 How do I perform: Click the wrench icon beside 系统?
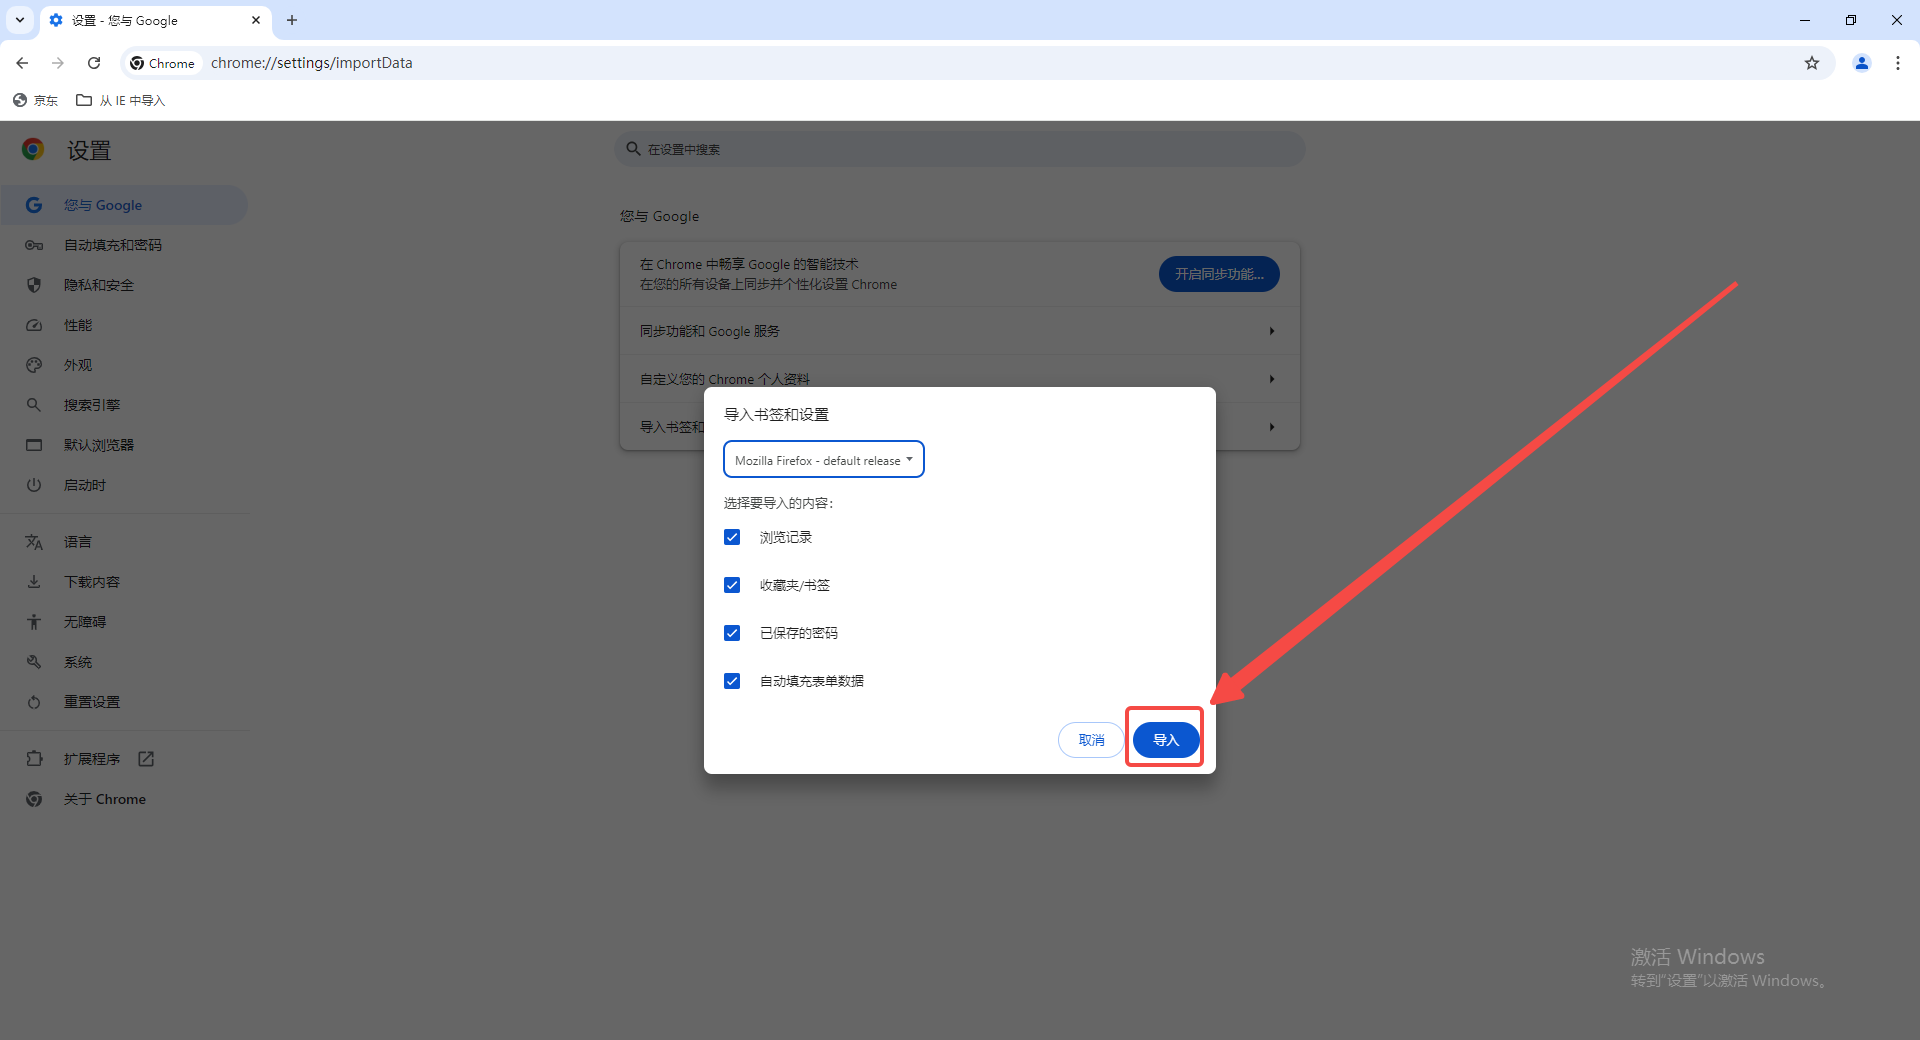point(34,662)
